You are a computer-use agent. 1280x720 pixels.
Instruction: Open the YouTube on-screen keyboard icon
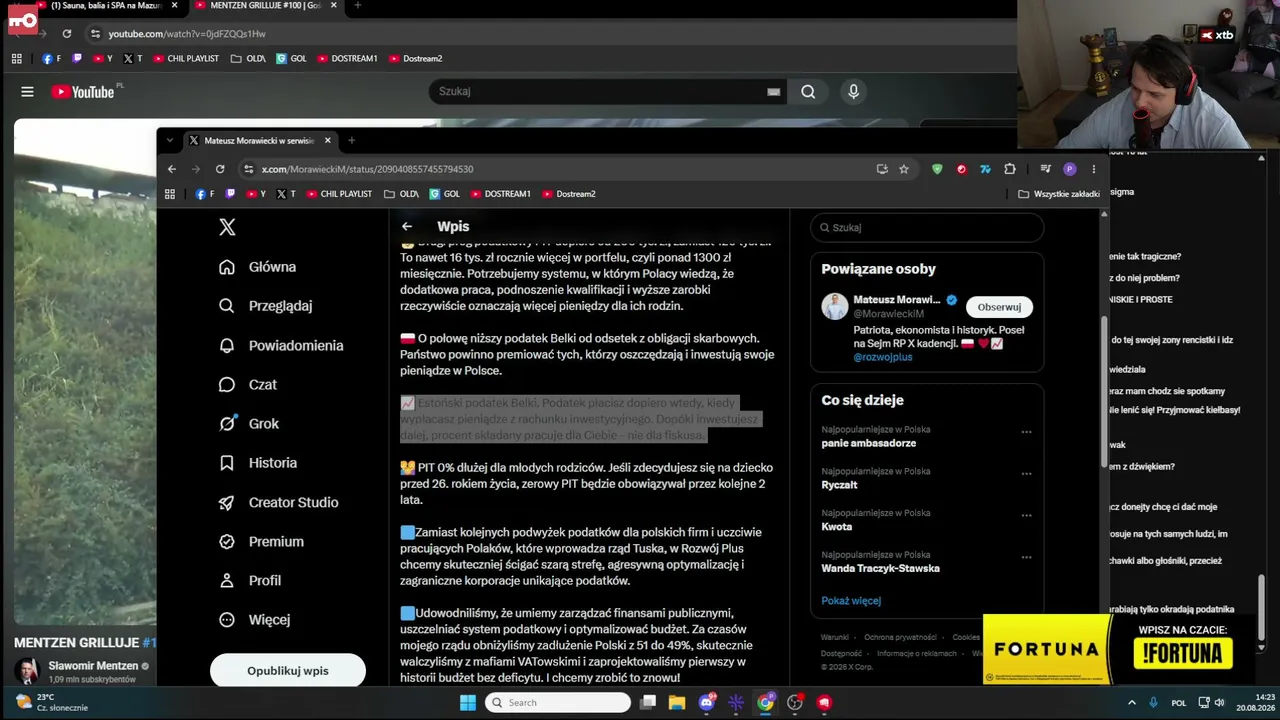tap(773, 91)
